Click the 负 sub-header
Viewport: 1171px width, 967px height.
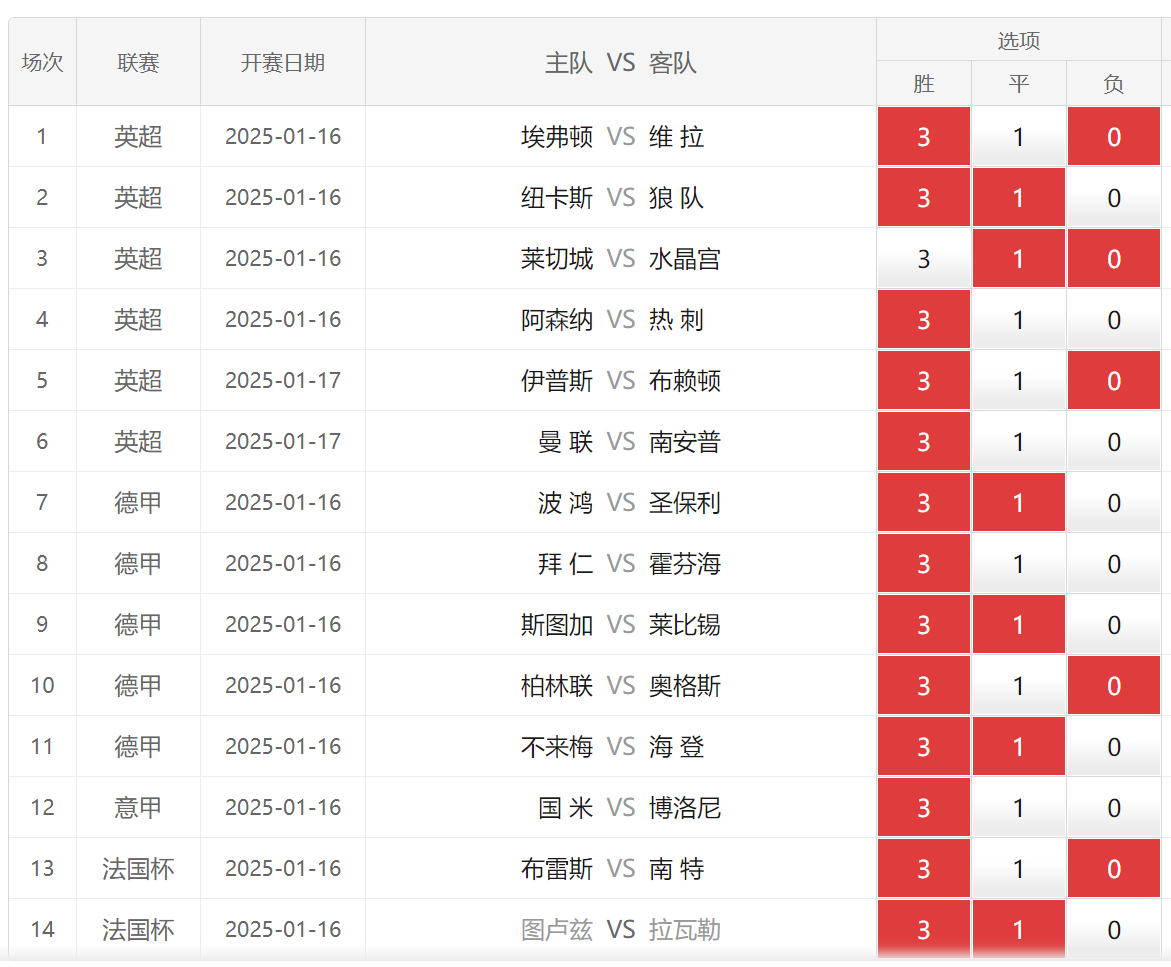pyautogui.click(x=1113, y=84)
